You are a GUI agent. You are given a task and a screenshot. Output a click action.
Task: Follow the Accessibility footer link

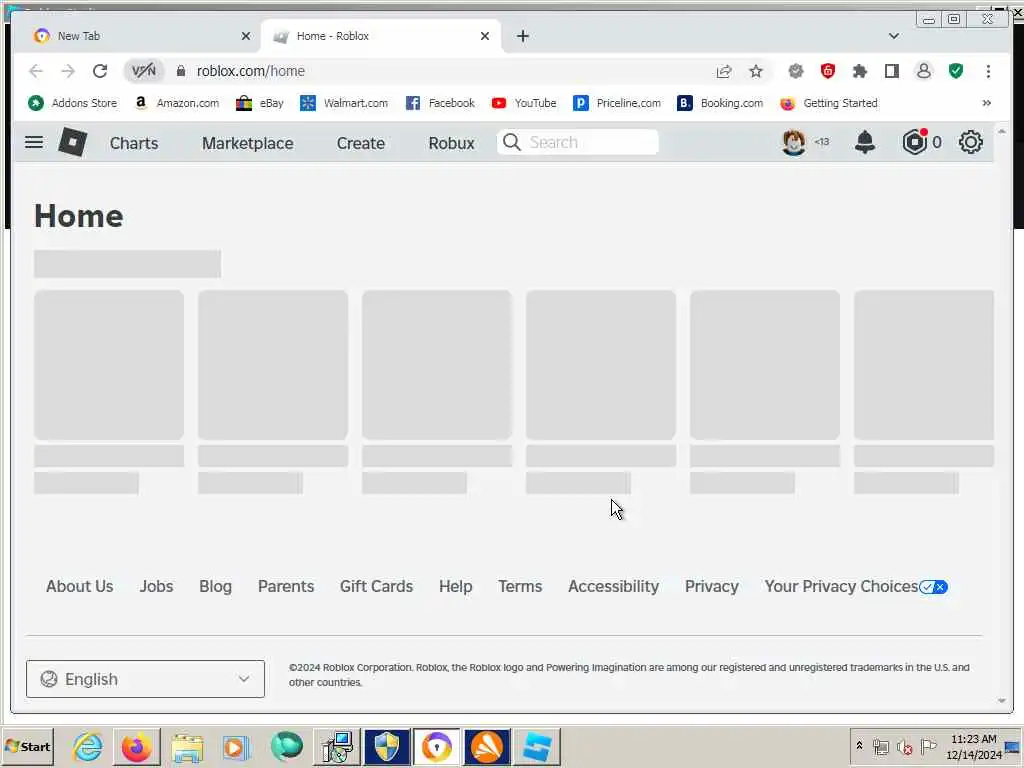pyautogui.click(x=613, y=586)
